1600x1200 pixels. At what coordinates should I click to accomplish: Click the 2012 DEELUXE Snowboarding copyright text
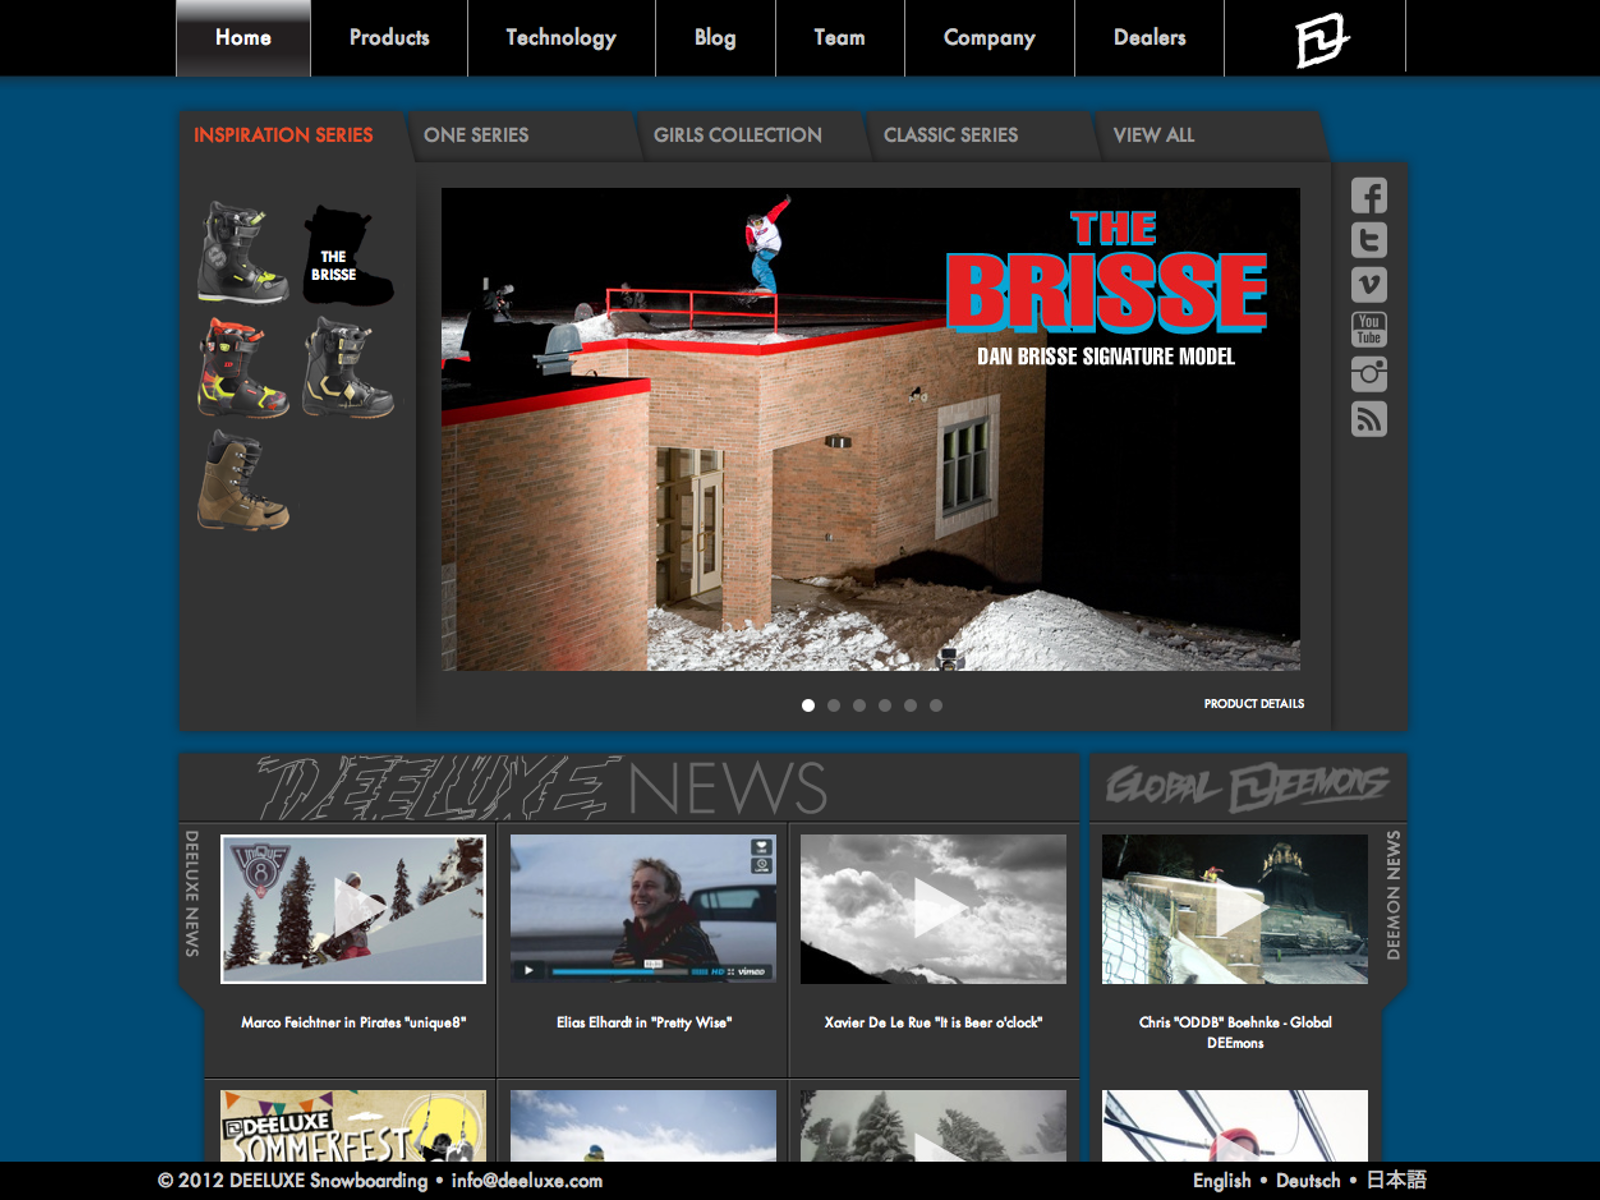pyautogui.click(x=293, y=1181)
